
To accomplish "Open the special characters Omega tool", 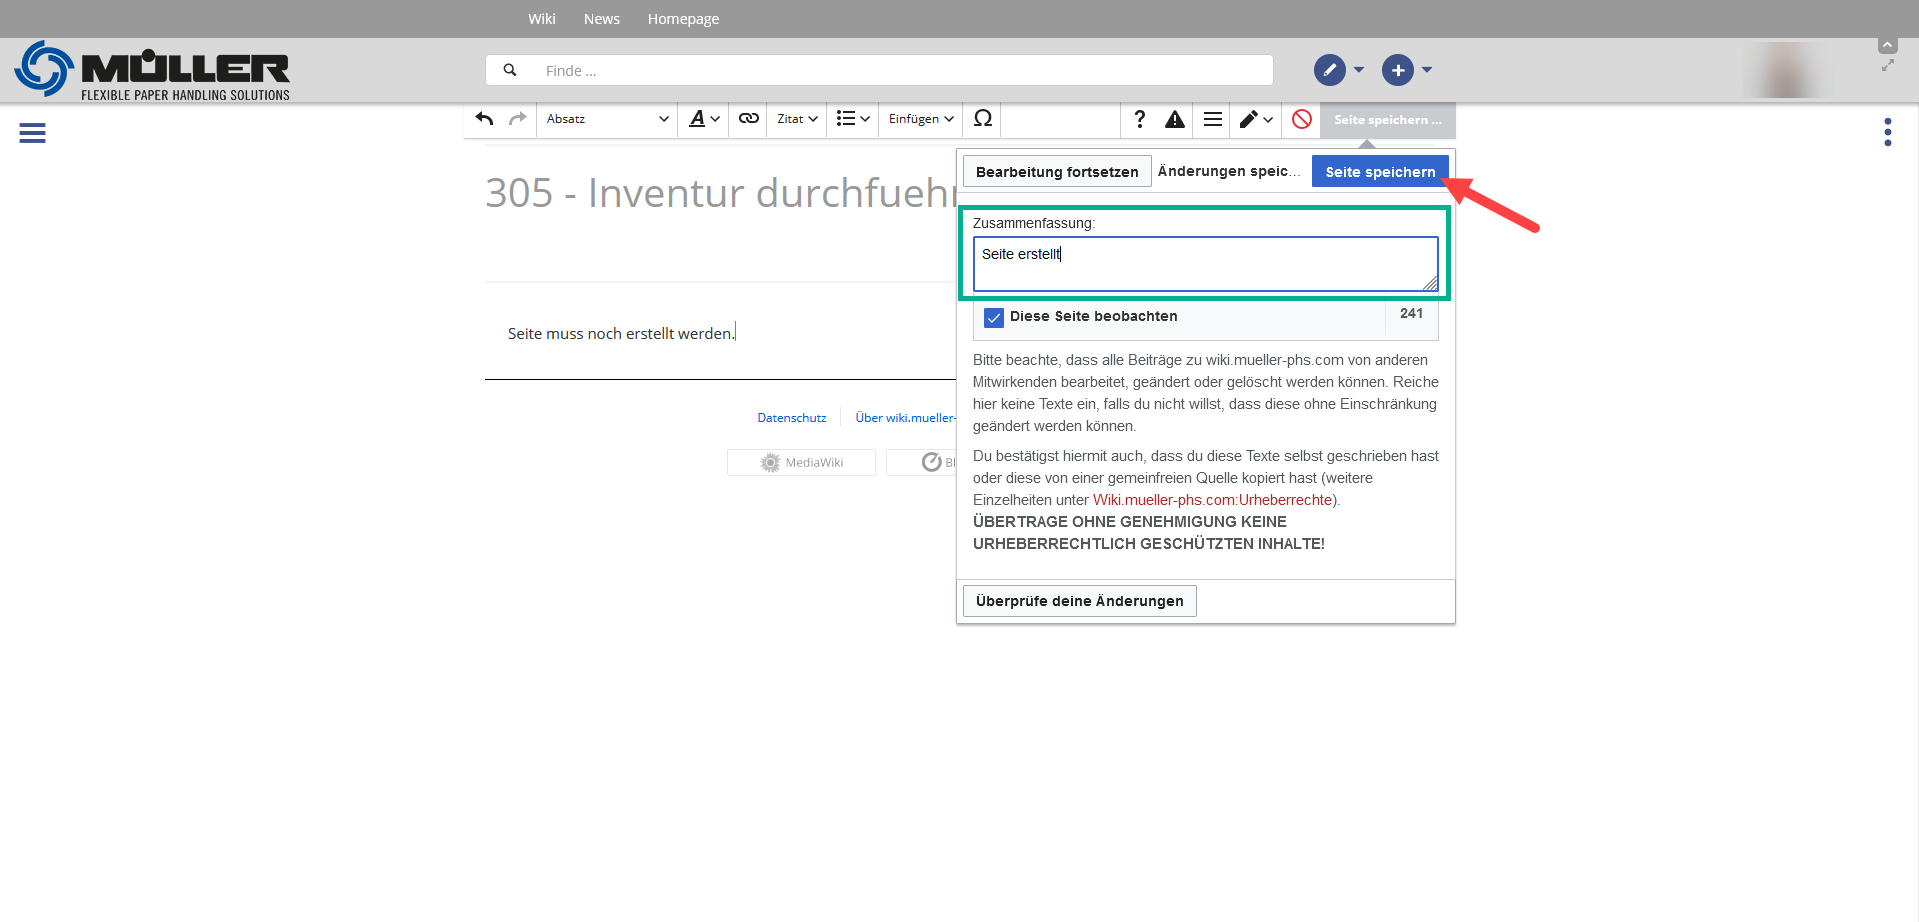I will [x=982, y=119].
